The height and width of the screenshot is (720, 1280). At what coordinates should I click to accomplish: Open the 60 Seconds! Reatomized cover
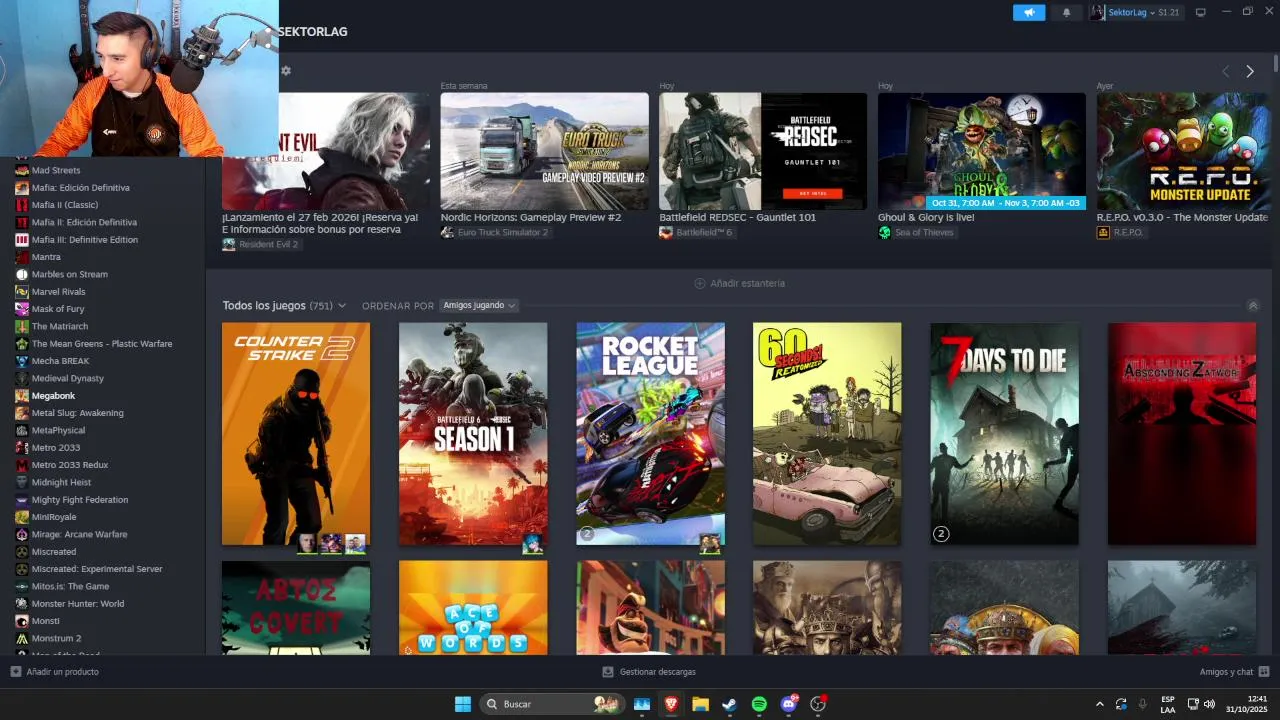[827, 433]
